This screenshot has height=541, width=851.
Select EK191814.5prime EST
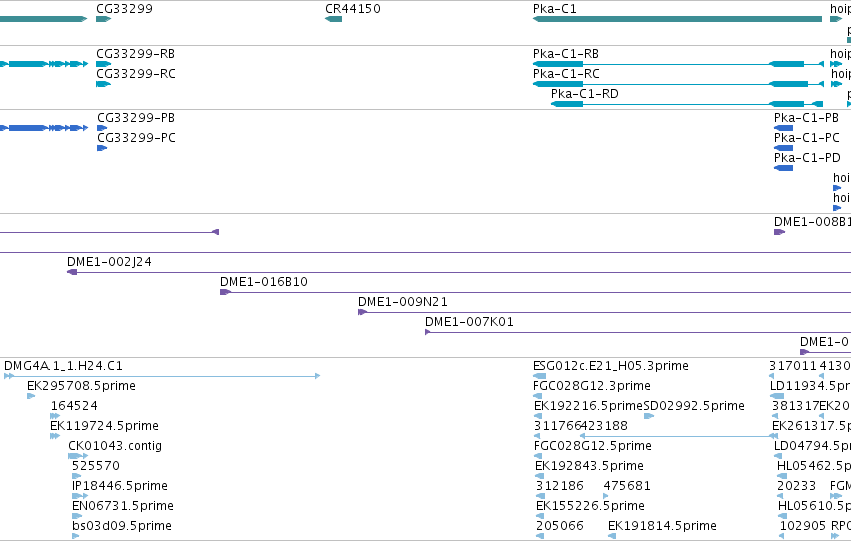(x=612, y=537)
